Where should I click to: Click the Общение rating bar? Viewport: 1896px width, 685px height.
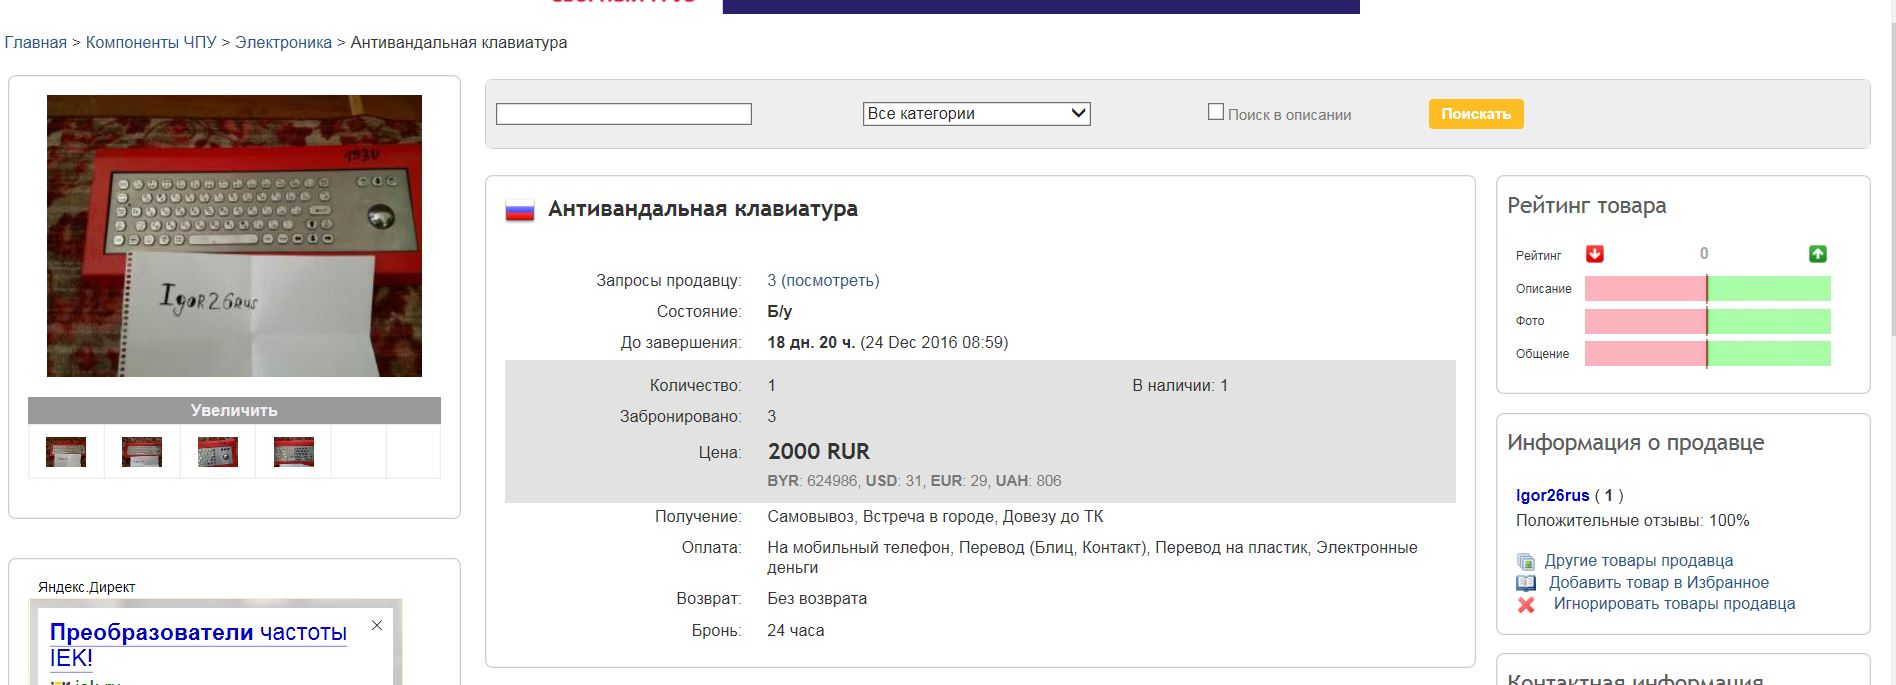(1708, 353)
